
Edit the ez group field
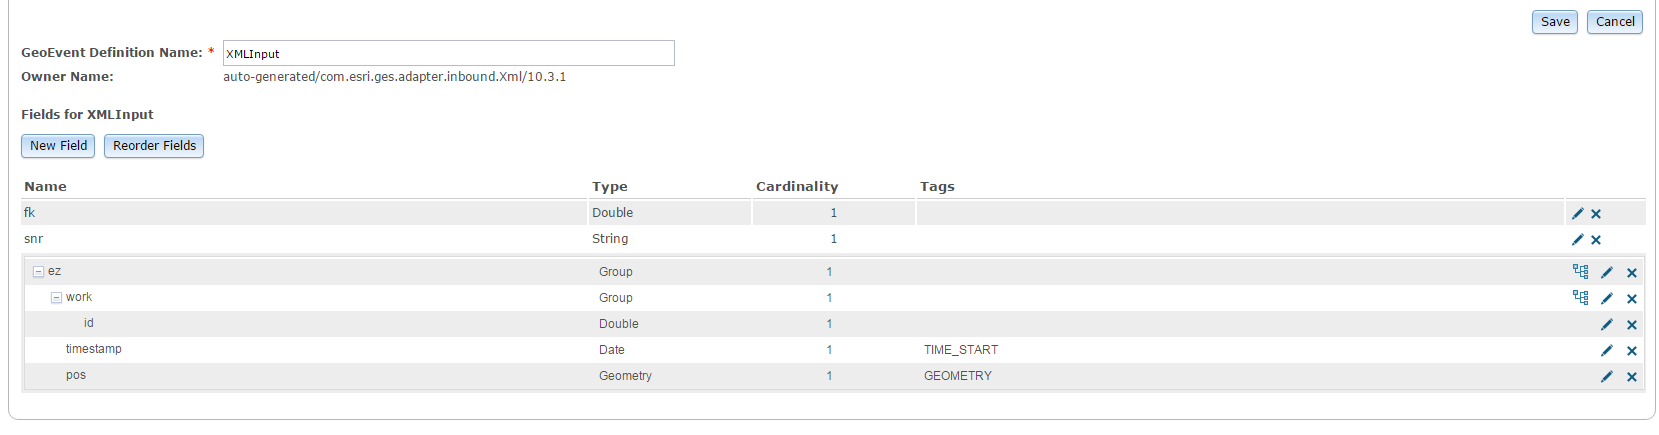pos(1607,272)
